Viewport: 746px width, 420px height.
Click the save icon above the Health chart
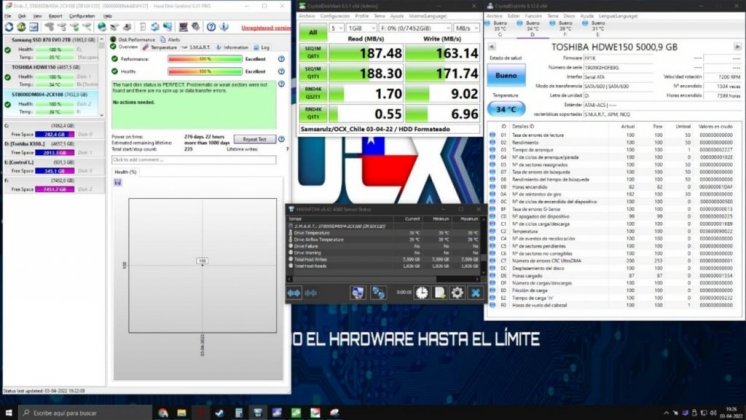(118, 183)
